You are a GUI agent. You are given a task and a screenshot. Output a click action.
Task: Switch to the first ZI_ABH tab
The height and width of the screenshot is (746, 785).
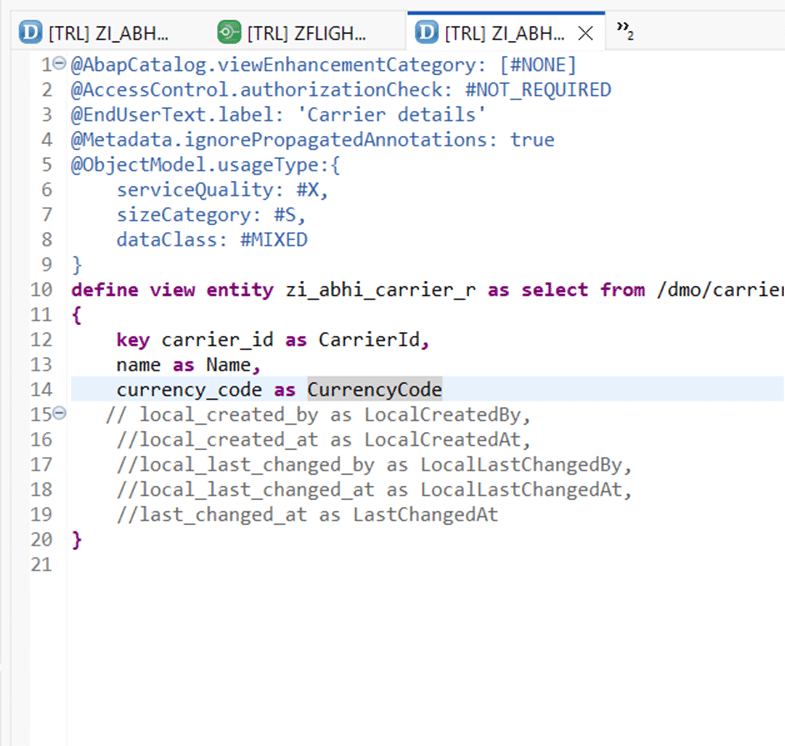(x=108, y=33)
